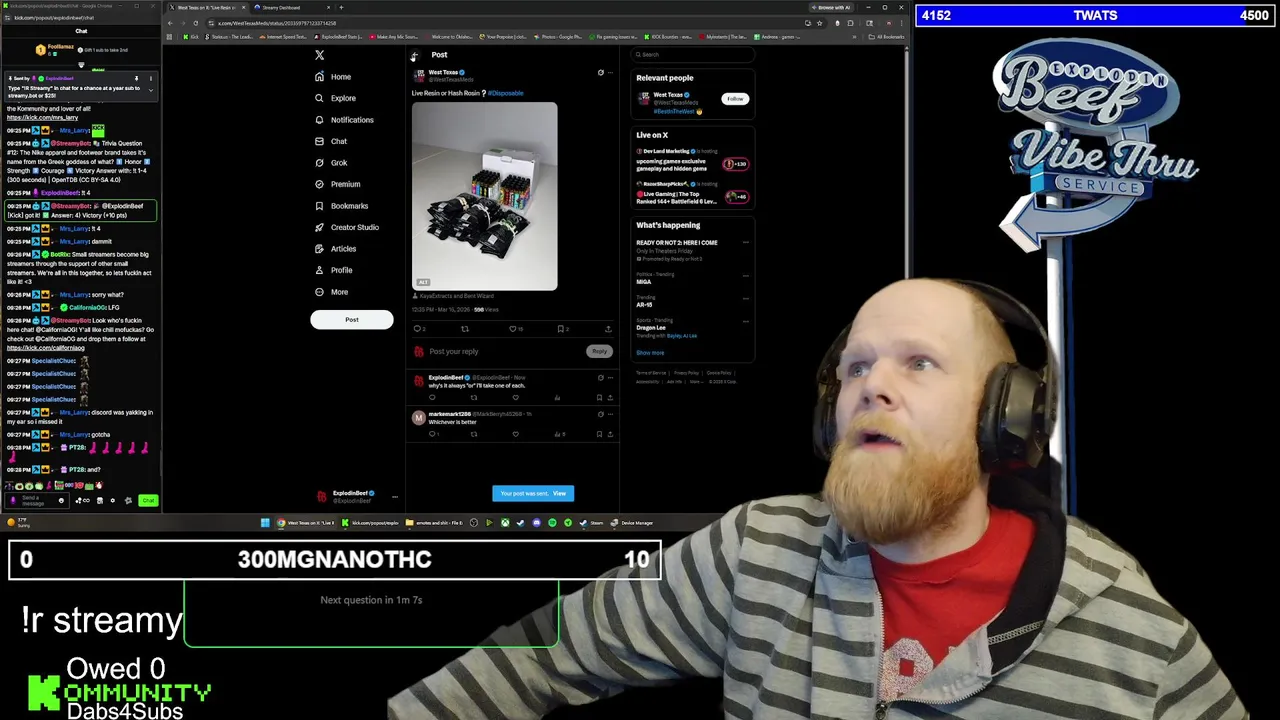Open Discord from the taskbar
Viewport: 1280px width, 720px height.
(536, 523)
